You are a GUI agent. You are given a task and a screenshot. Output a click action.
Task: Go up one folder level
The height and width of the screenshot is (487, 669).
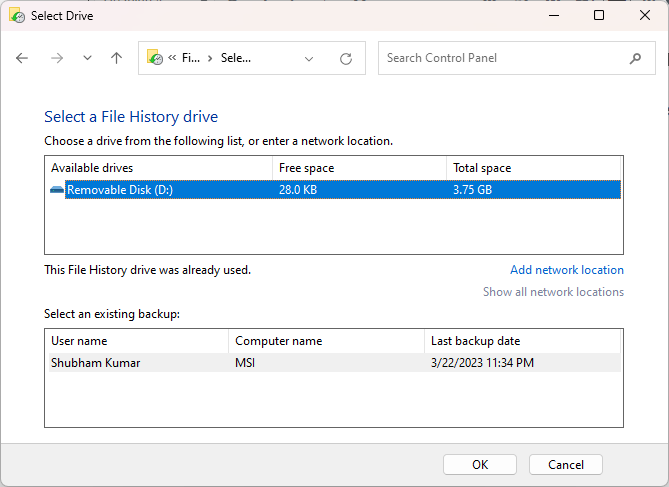click(x=116, y=58)
